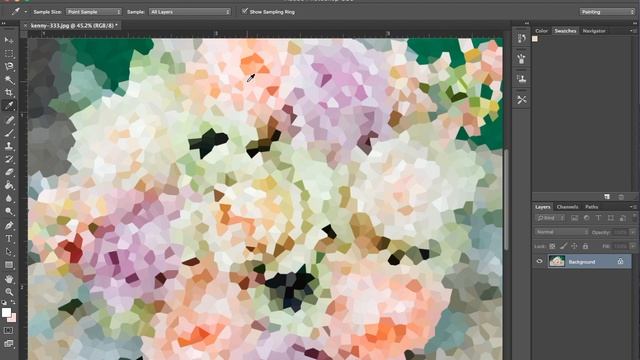
Task: Switch to the Color tab
Action: pos(542,31)
